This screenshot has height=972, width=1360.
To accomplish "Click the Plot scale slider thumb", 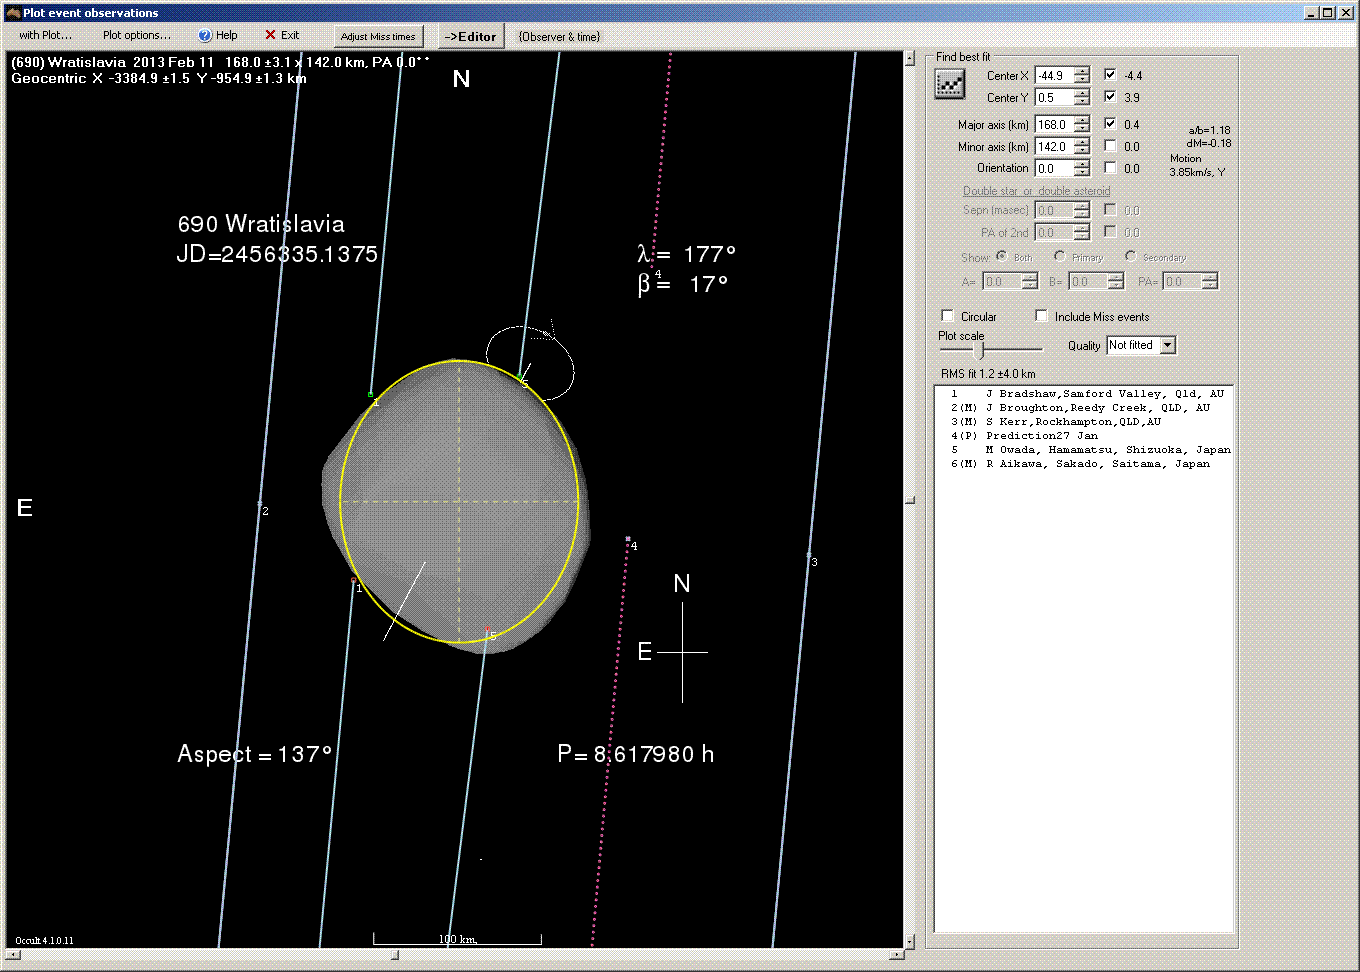I will [979, 350].
